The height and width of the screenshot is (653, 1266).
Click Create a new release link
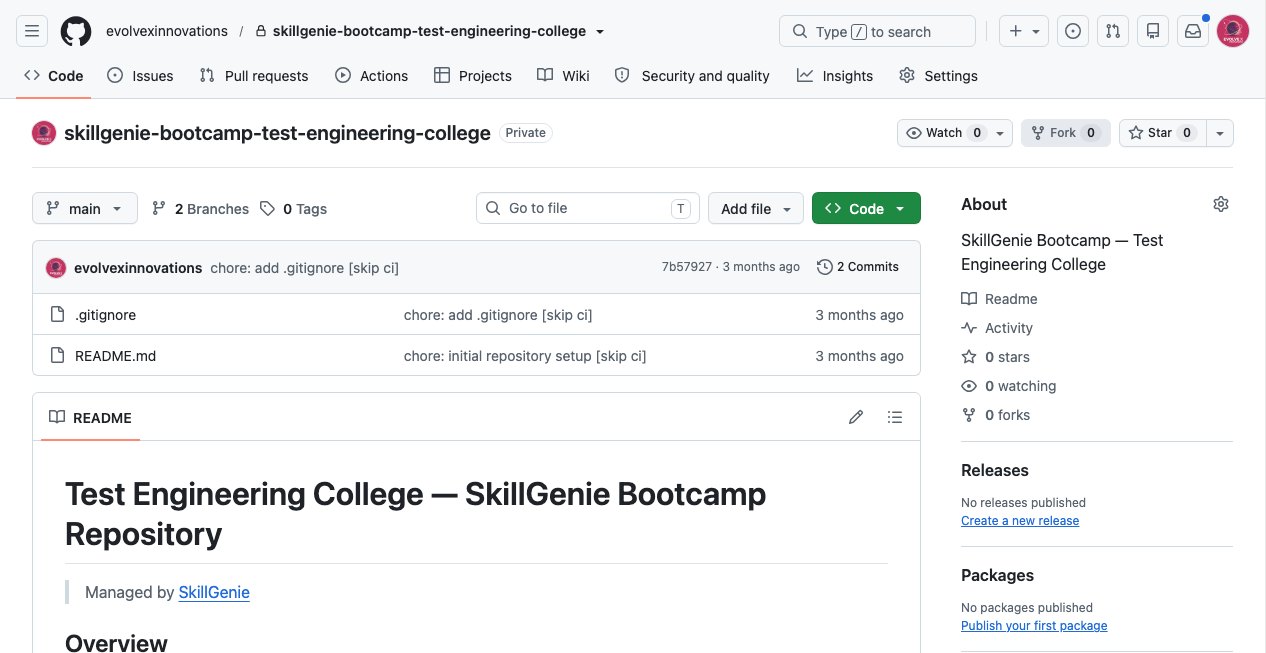pyautogui.click(x=1020, y=521)
